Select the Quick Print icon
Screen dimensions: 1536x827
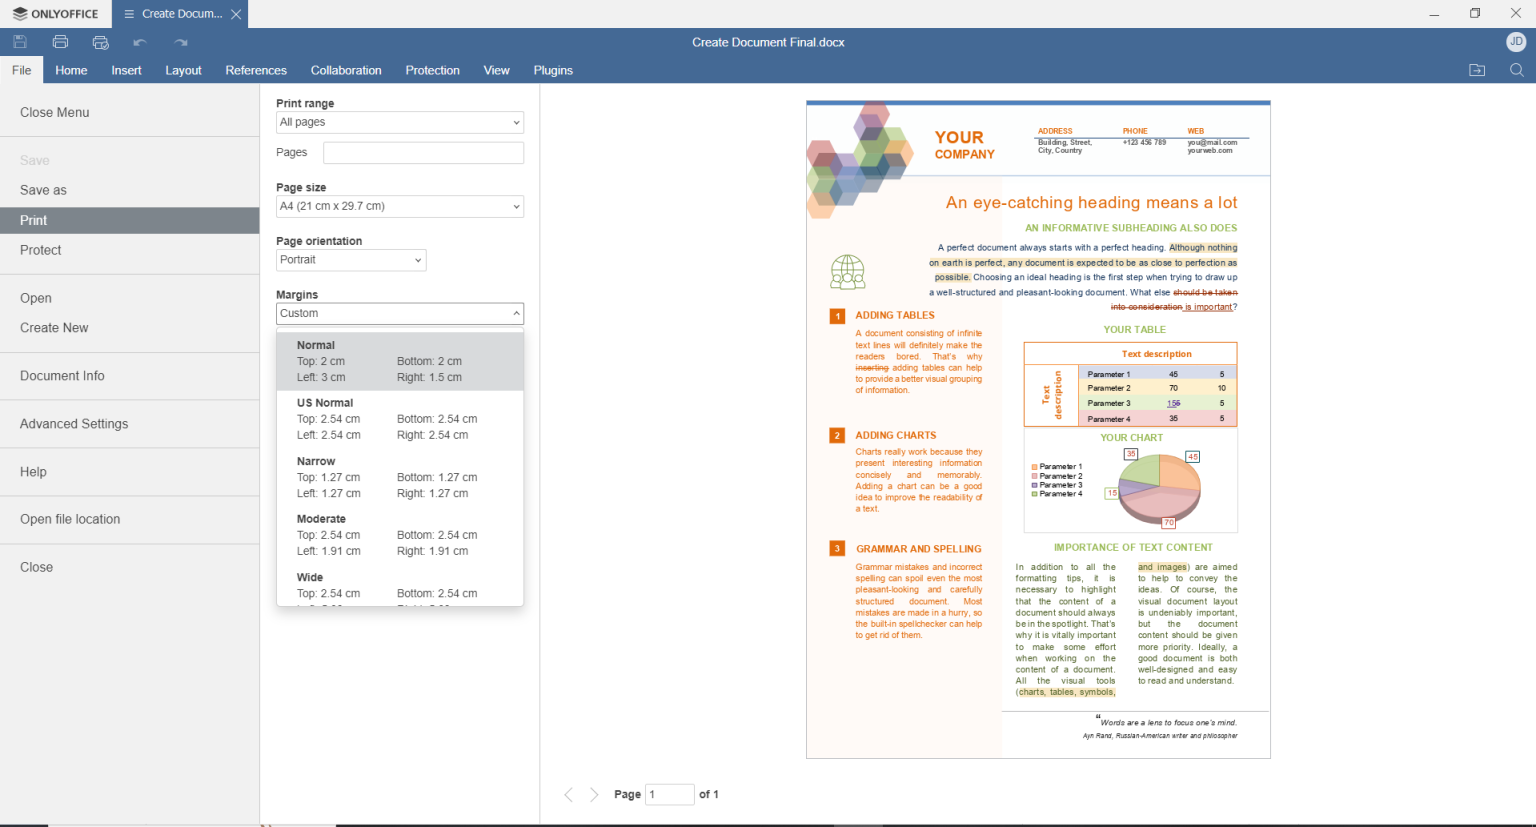(x=99, y=42)
